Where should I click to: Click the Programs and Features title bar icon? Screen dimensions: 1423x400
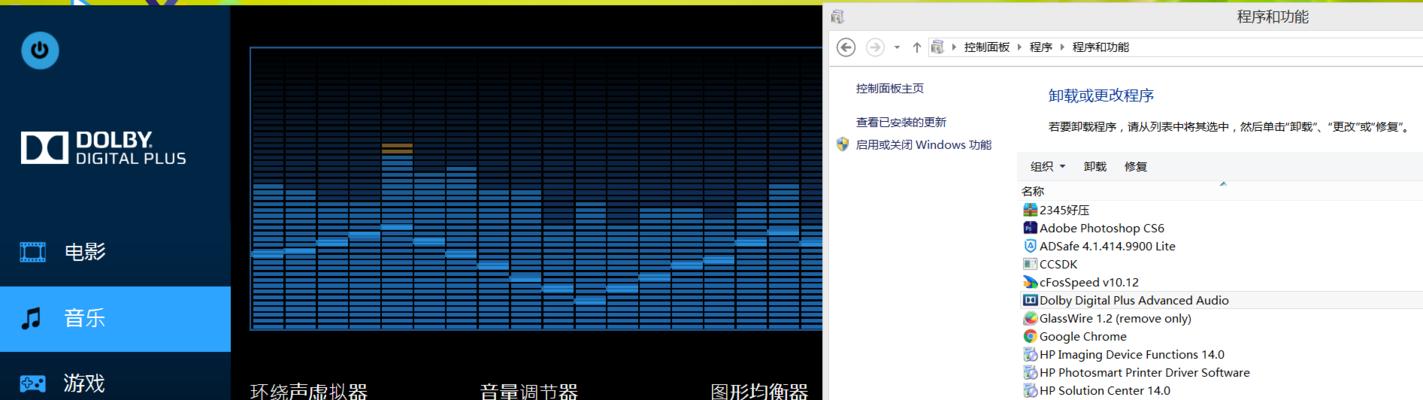point(837,17)
